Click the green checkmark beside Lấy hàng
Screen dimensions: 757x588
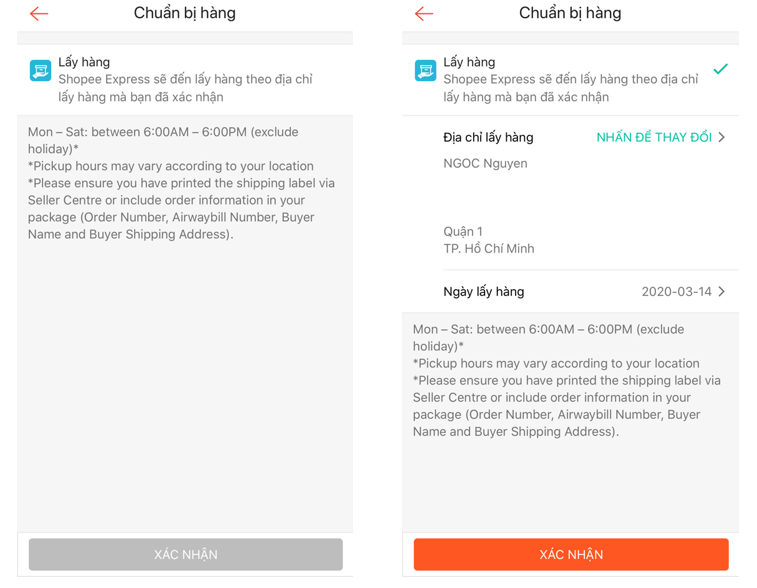click(x=720, y=69)
